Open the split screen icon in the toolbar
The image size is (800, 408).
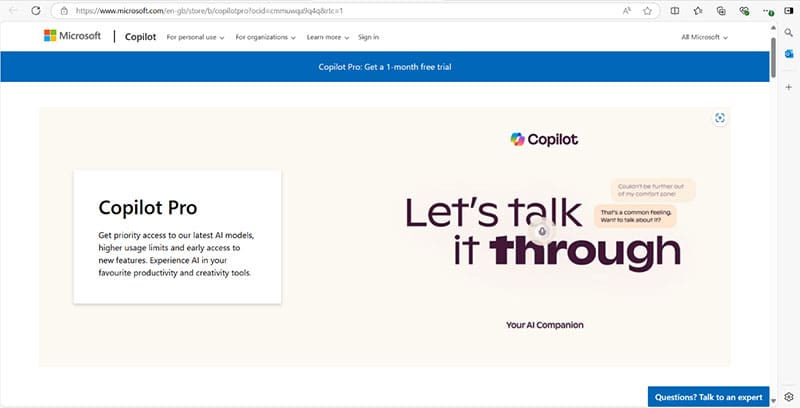[x=674, y=11]
